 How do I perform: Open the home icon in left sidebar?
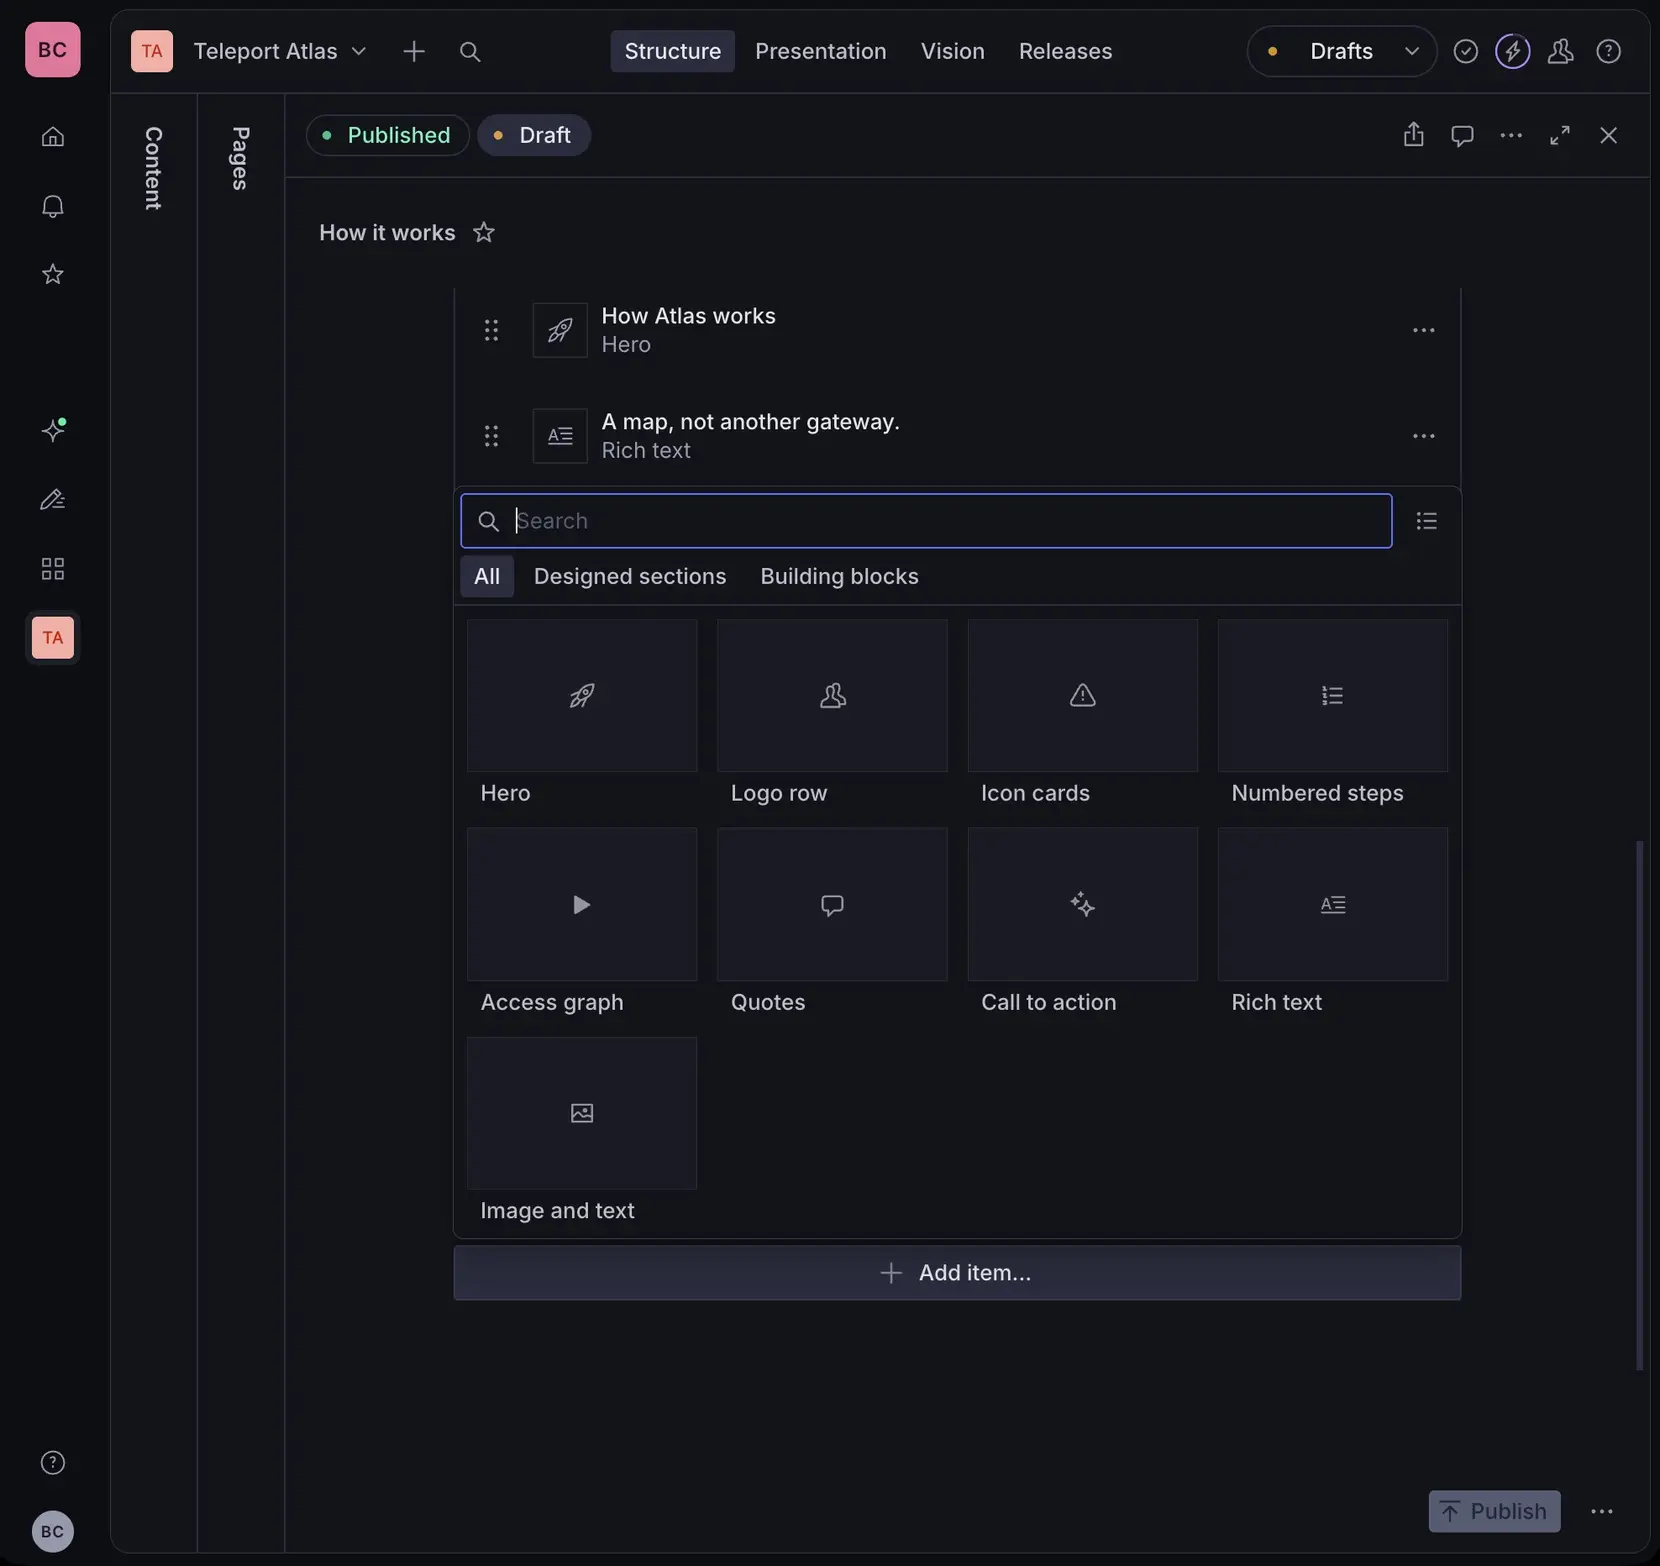coord(52,136)
